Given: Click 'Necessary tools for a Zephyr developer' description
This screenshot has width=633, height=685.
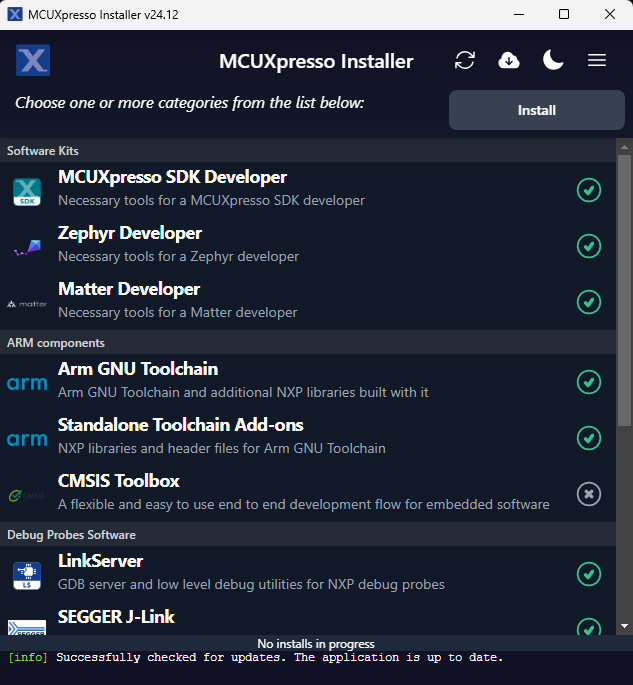Looking at the screenshot, I should [178, 256].
